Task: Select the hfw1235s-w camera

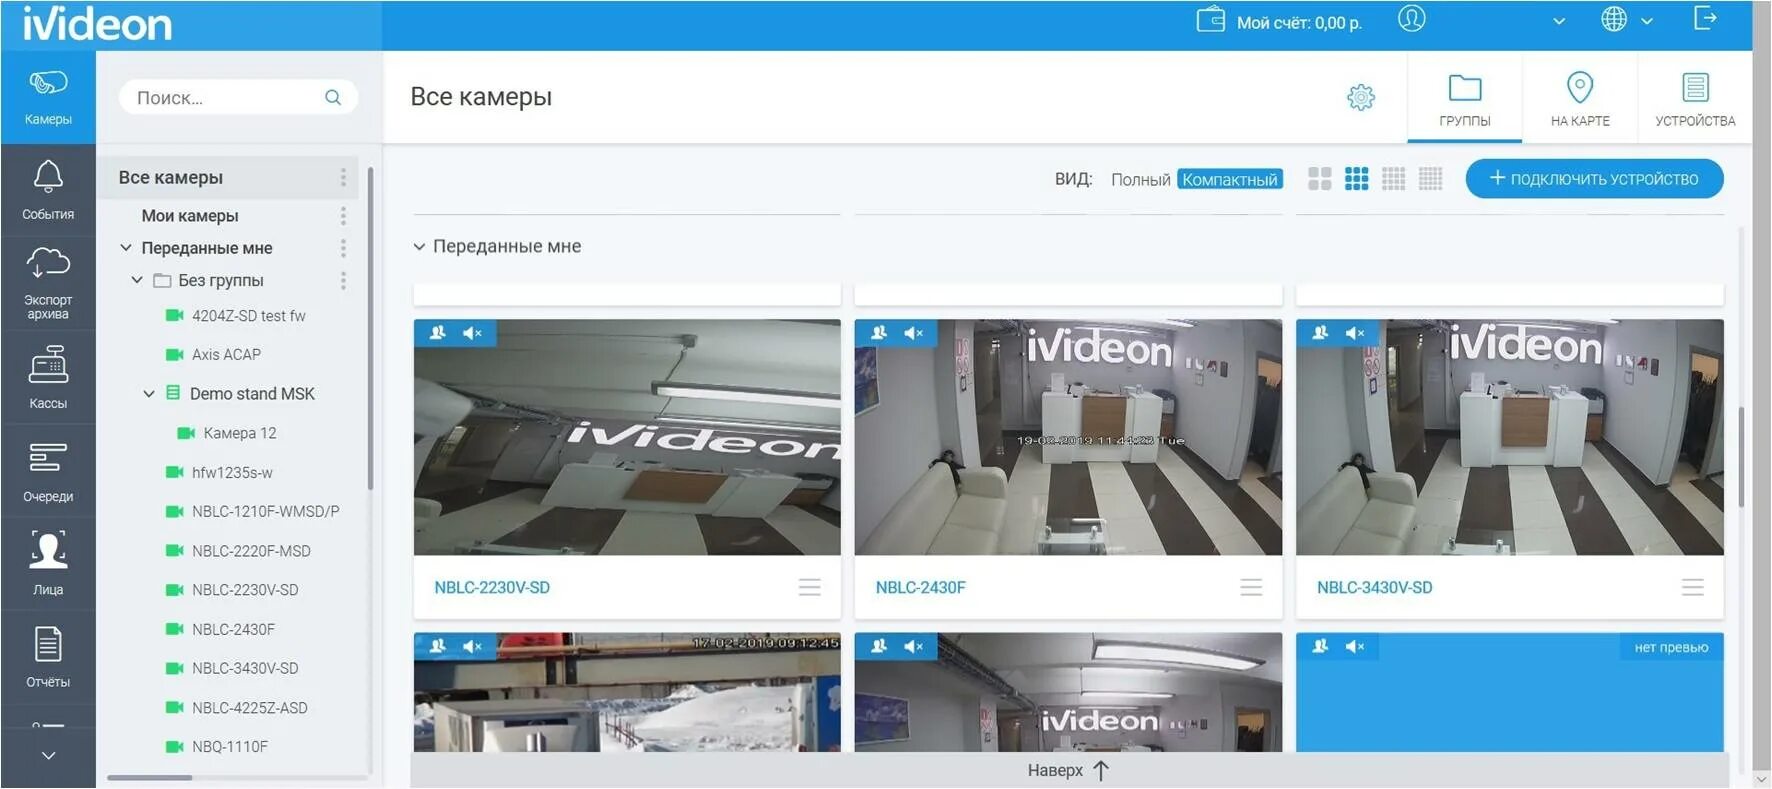Action: coord(232,472)
